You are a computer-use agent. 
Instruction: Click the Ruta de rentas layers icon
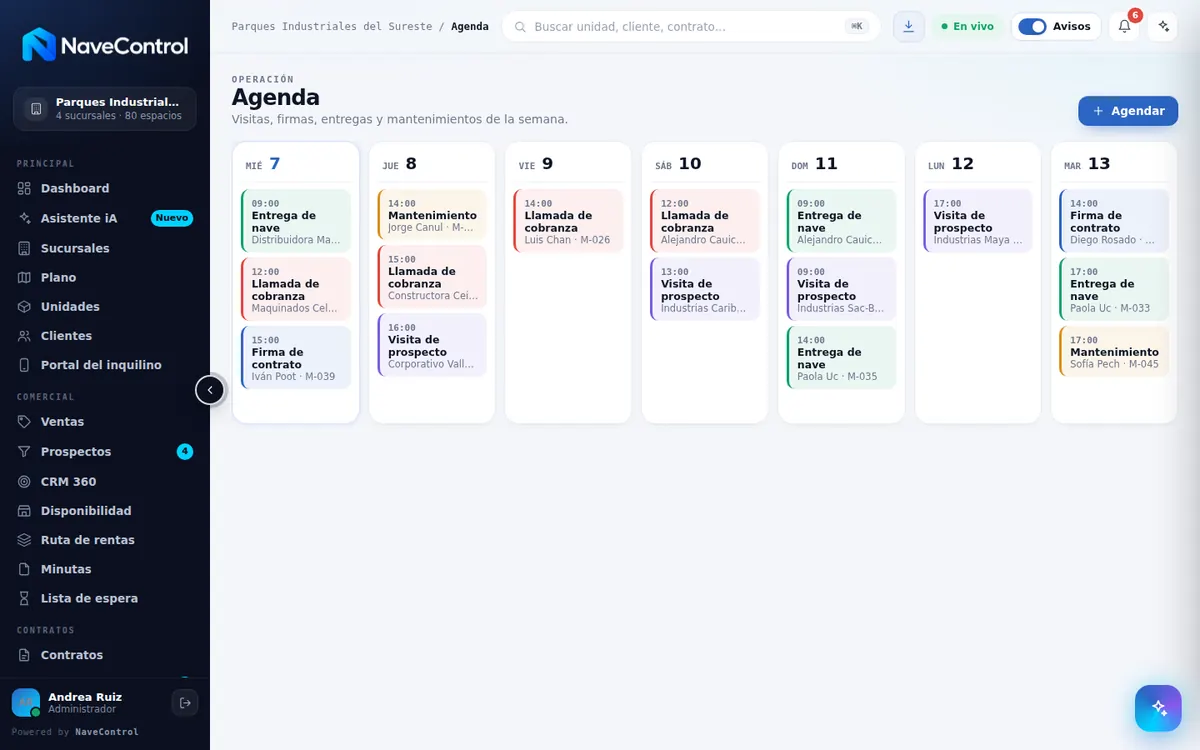tap(25, 540)
